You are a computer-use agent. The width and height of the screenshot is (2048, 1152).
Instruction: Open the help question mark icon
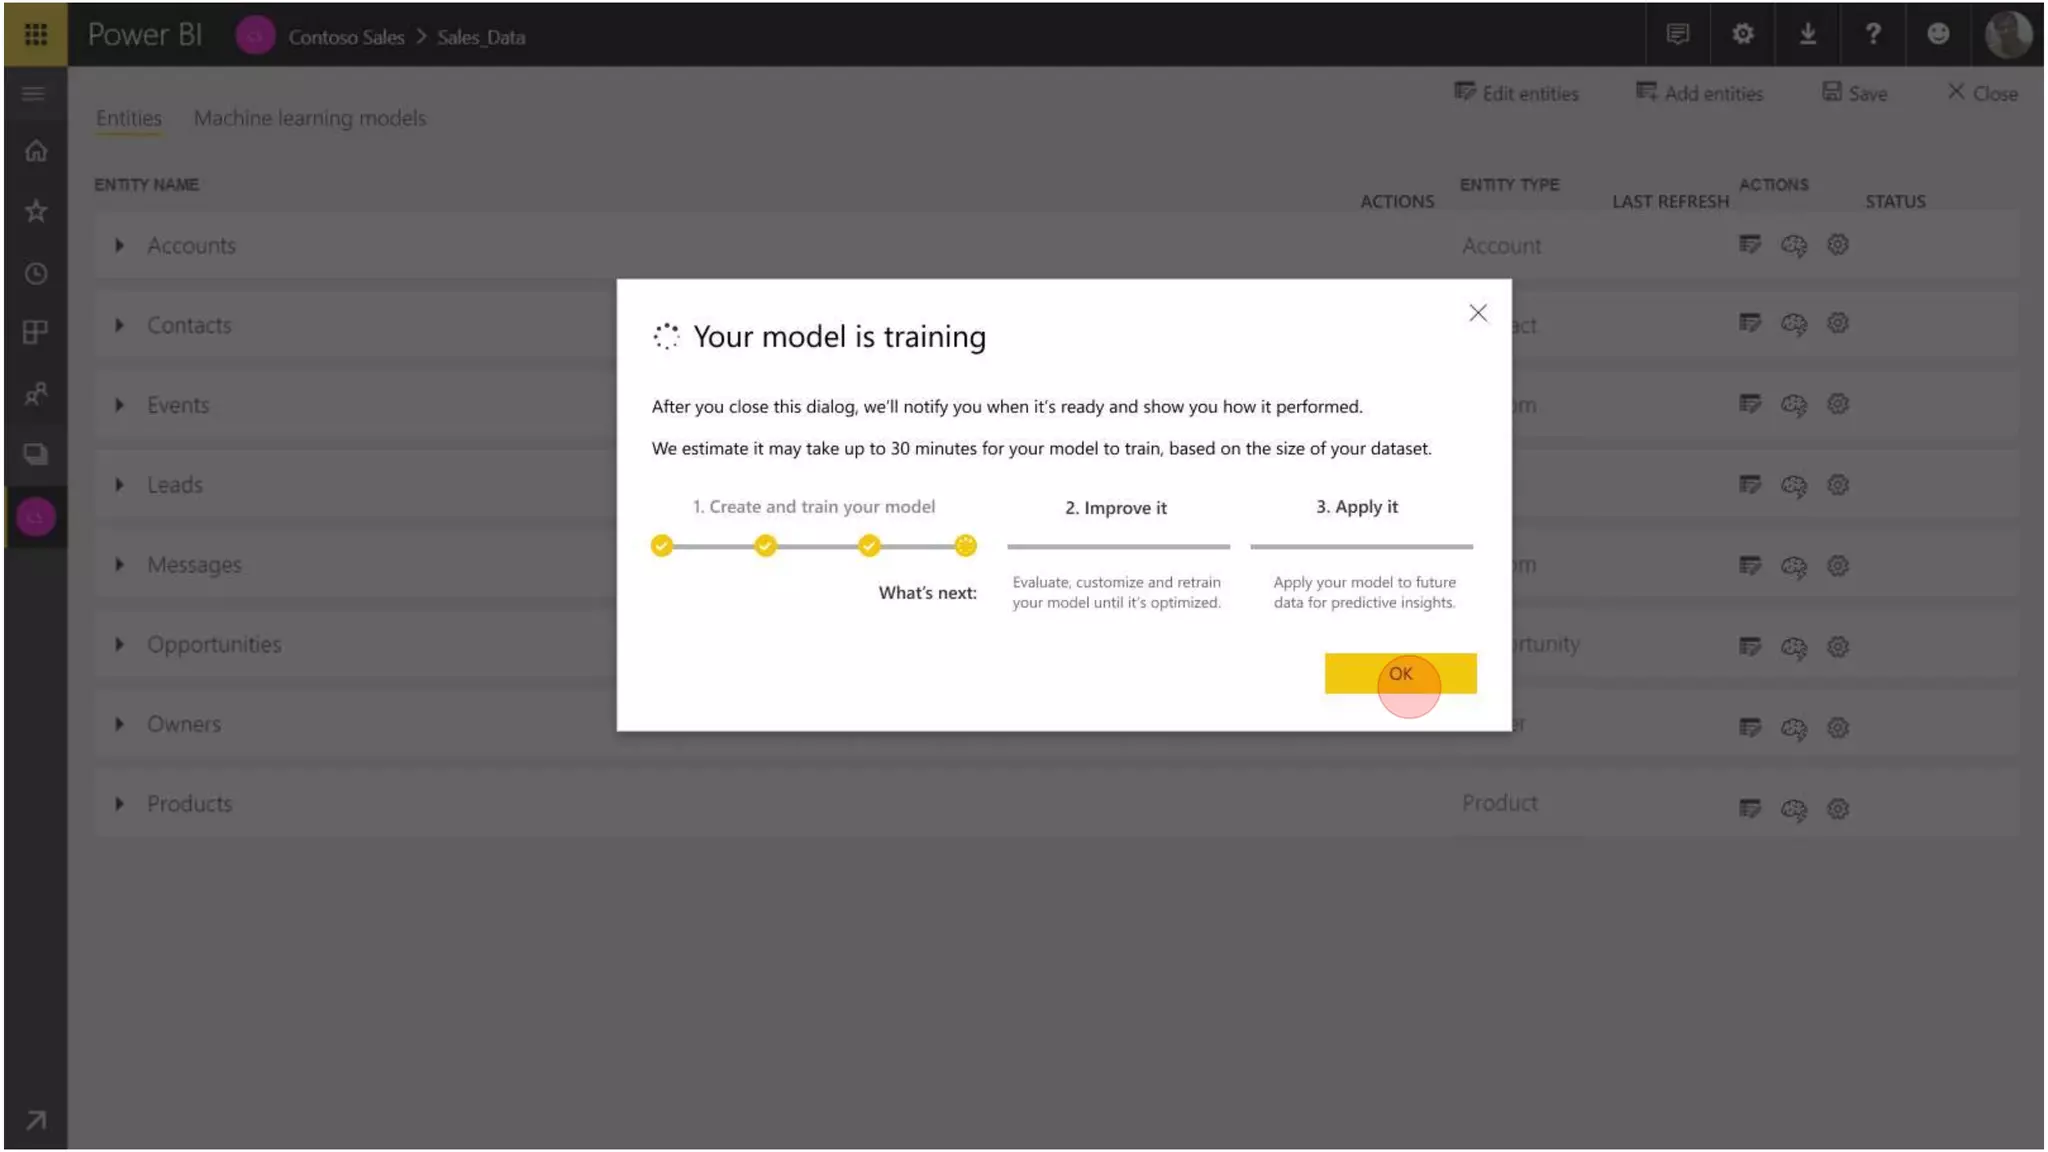1873,34
